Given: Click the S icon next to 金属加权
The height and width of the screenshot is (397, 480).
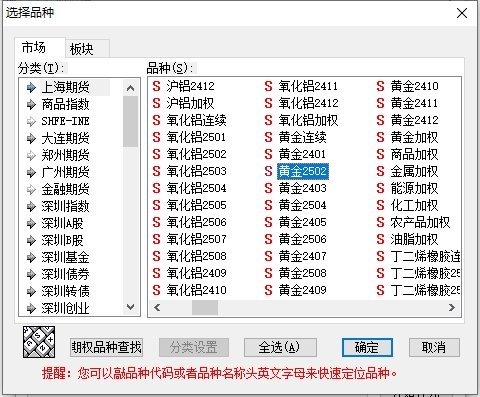Looking at the screenshot, I should (x=381, y=171).
